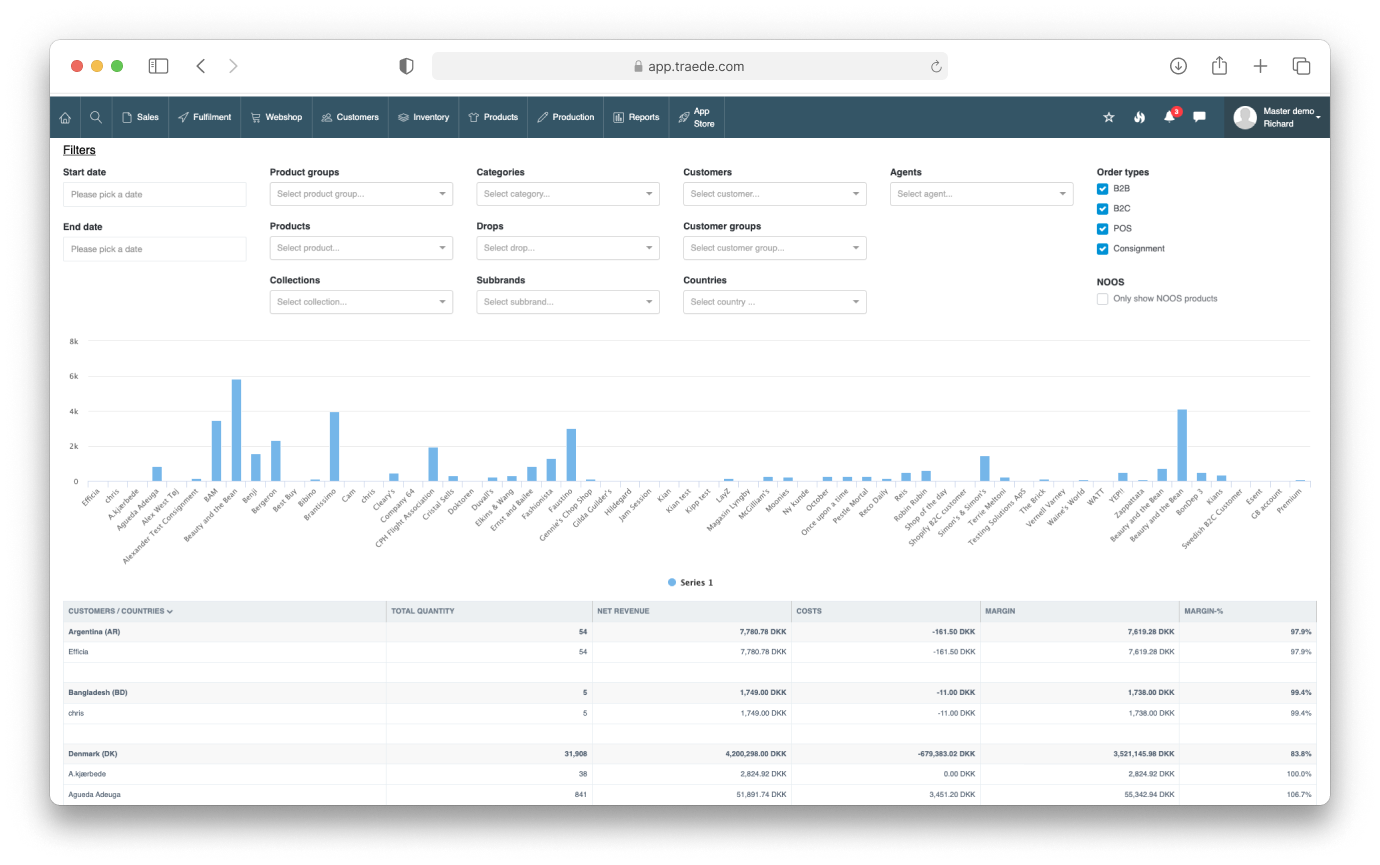This screenshot has width=1380, height=865.
Task: Open Select customer group dropdown
Action: [x=775, y=248]
